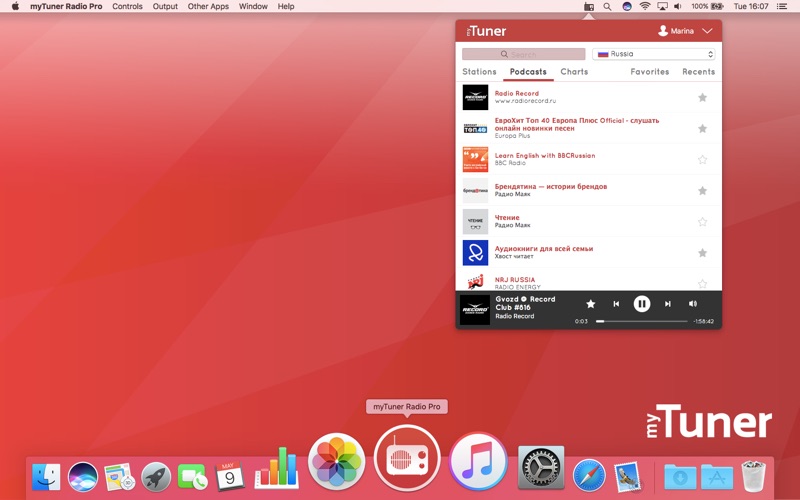Open the Other Apps menu
This screenshot has height=500, width=800.
coord(208,6)
